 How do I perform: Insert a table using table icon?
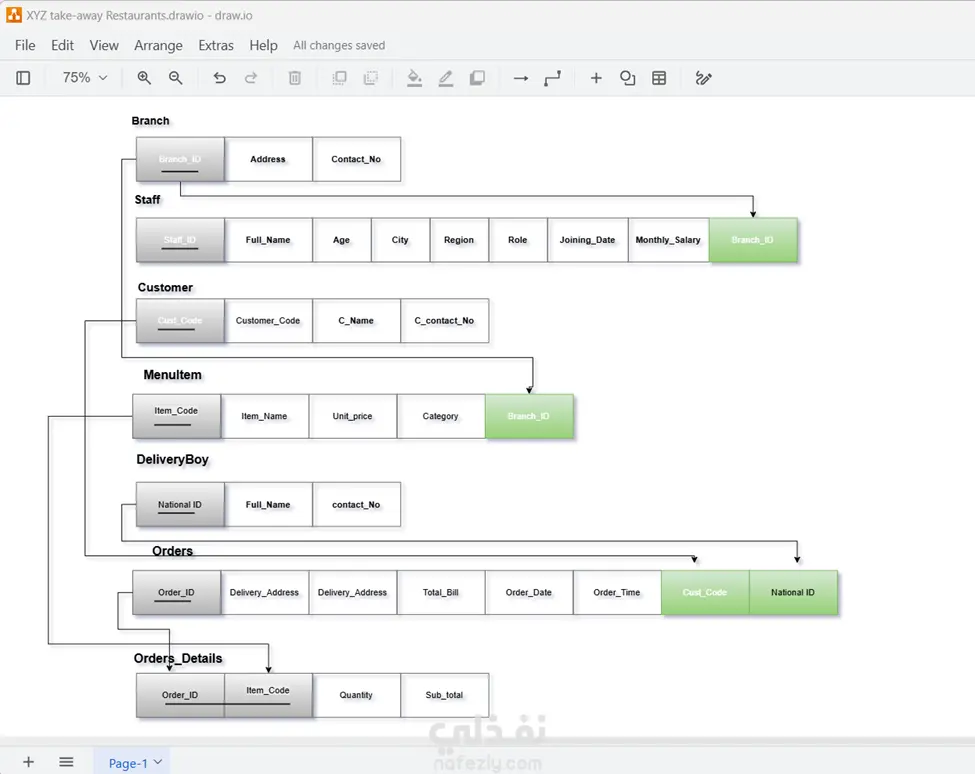[x=659, y=78]
